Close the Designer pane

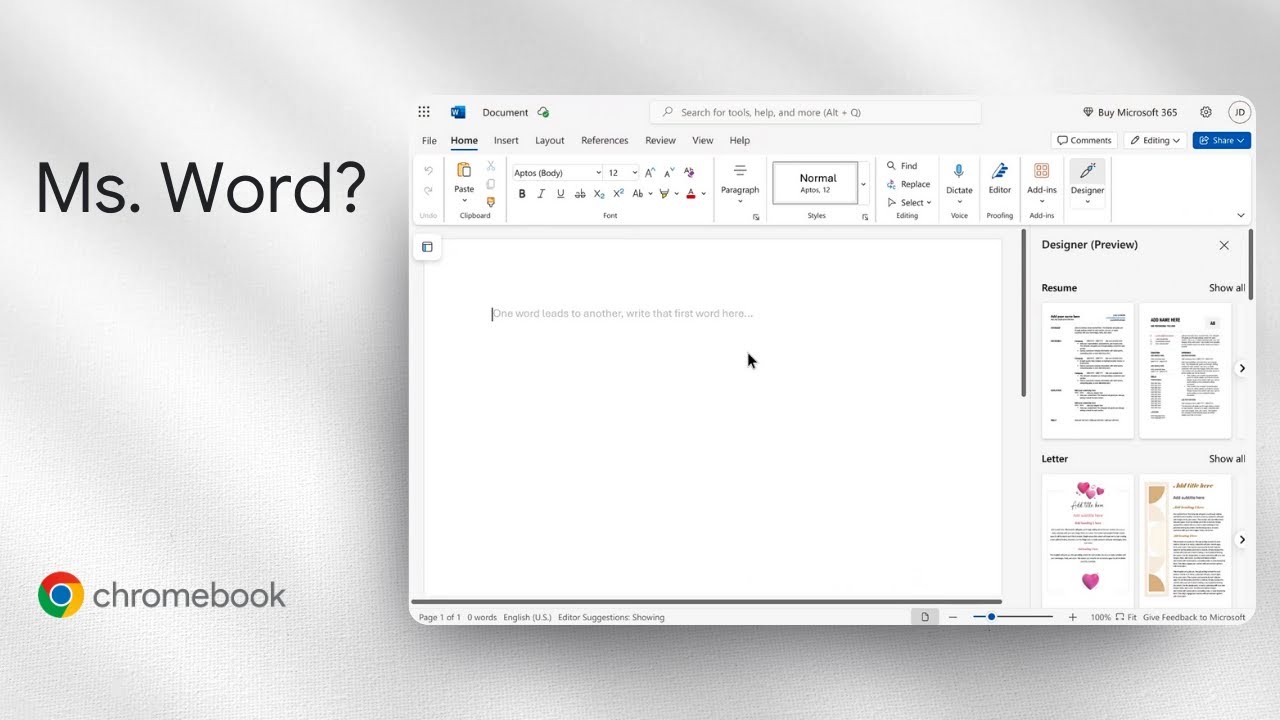1224,245
